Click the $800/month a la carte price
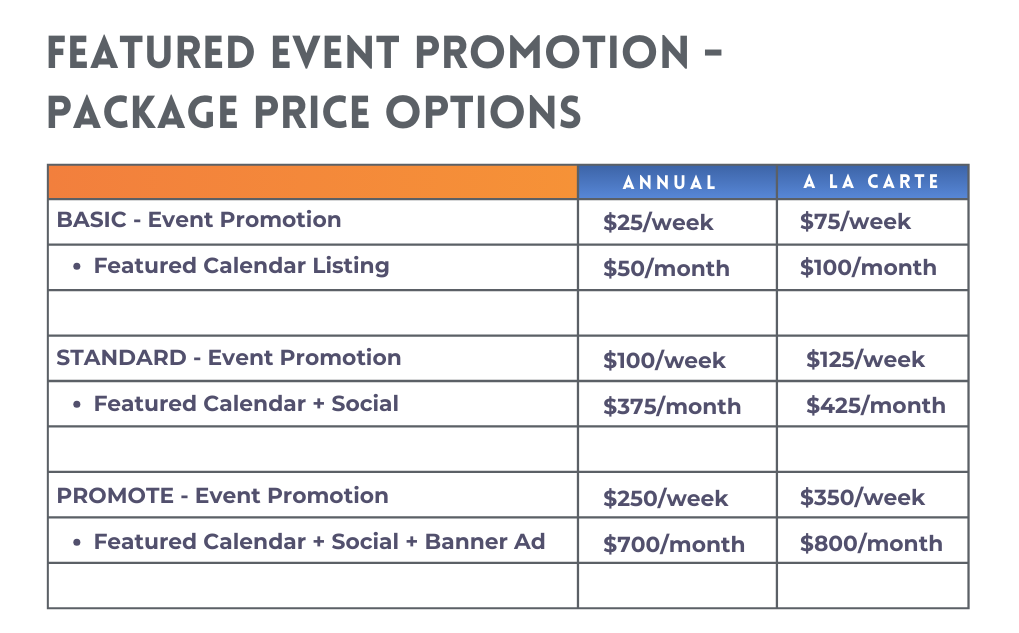1019x633 pixels. click(x=871, y=544)
